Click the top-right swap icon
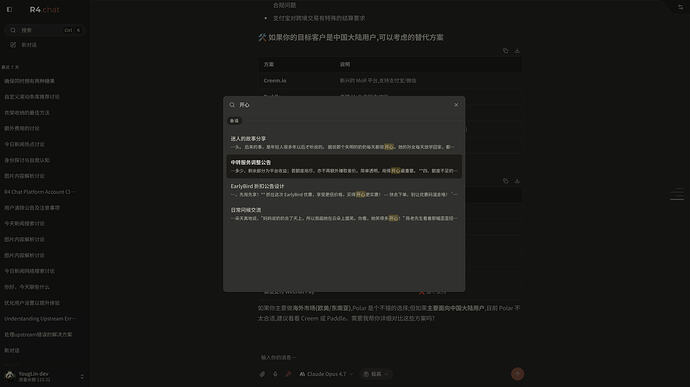This screenshot has height=387, width=690. click(680, 7)
